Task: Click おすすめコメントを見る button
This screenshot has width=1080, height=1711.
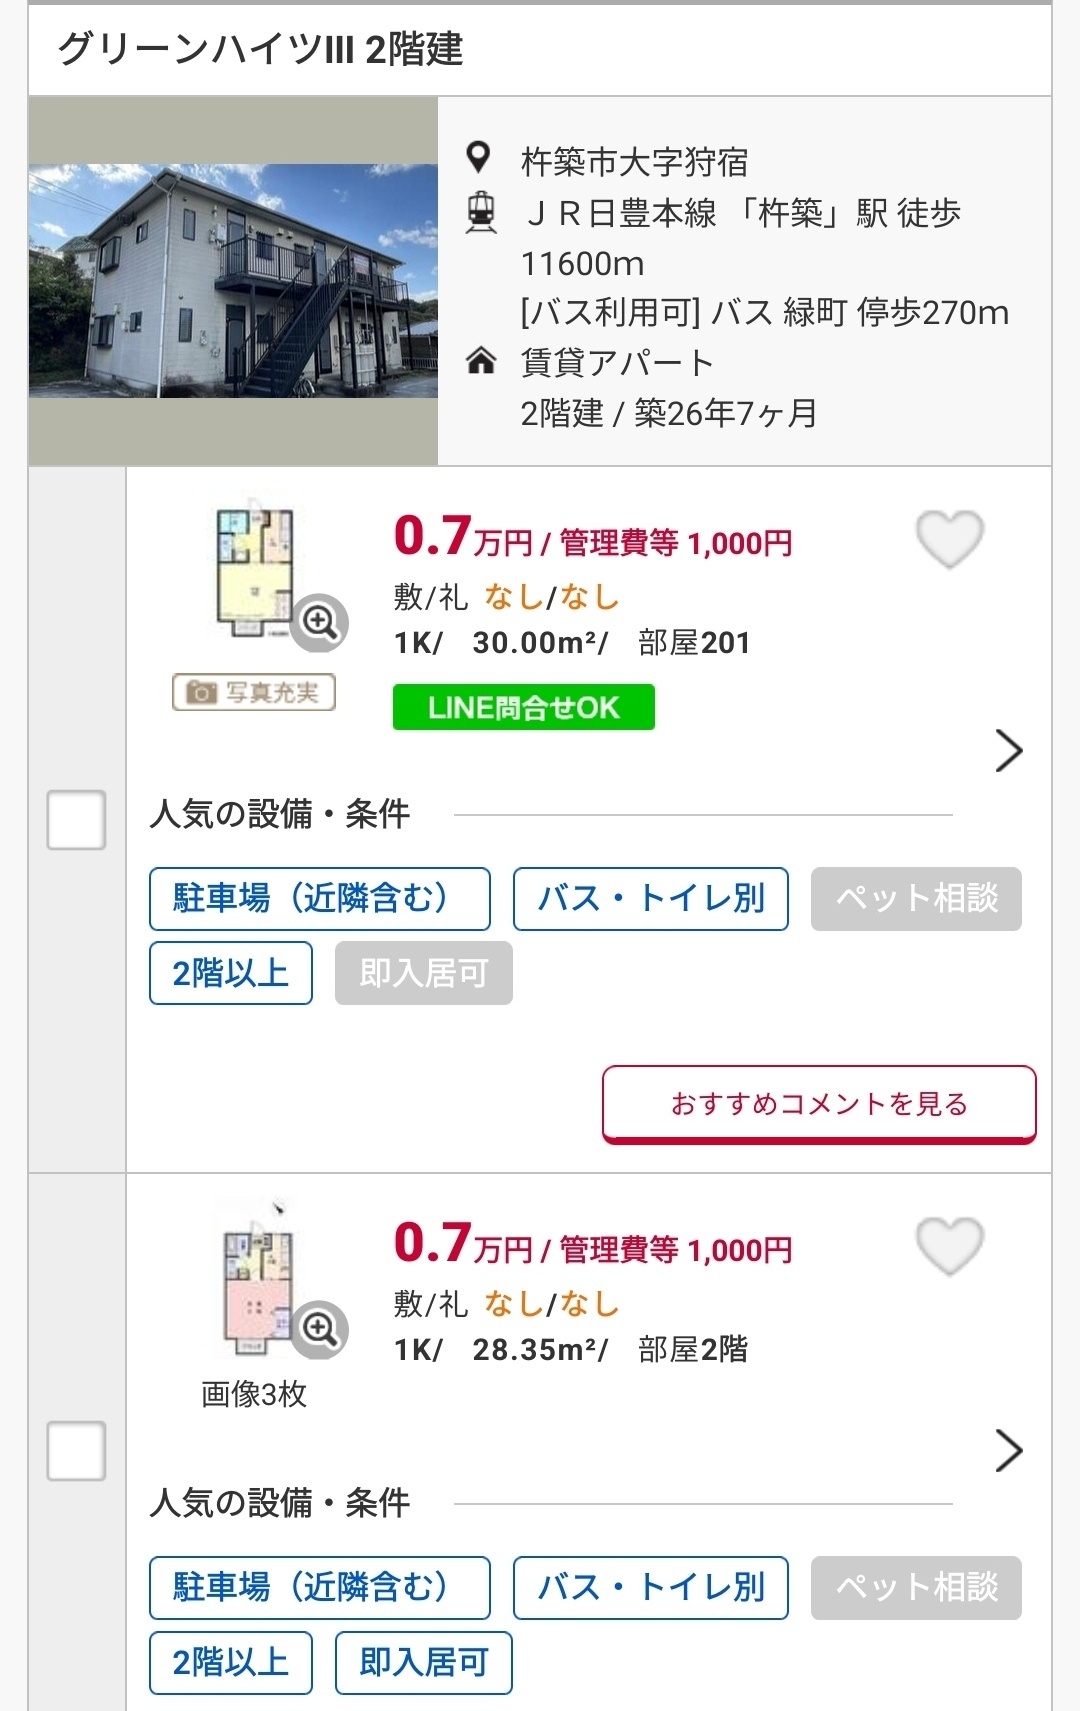Action: [x=819, y=1104]
